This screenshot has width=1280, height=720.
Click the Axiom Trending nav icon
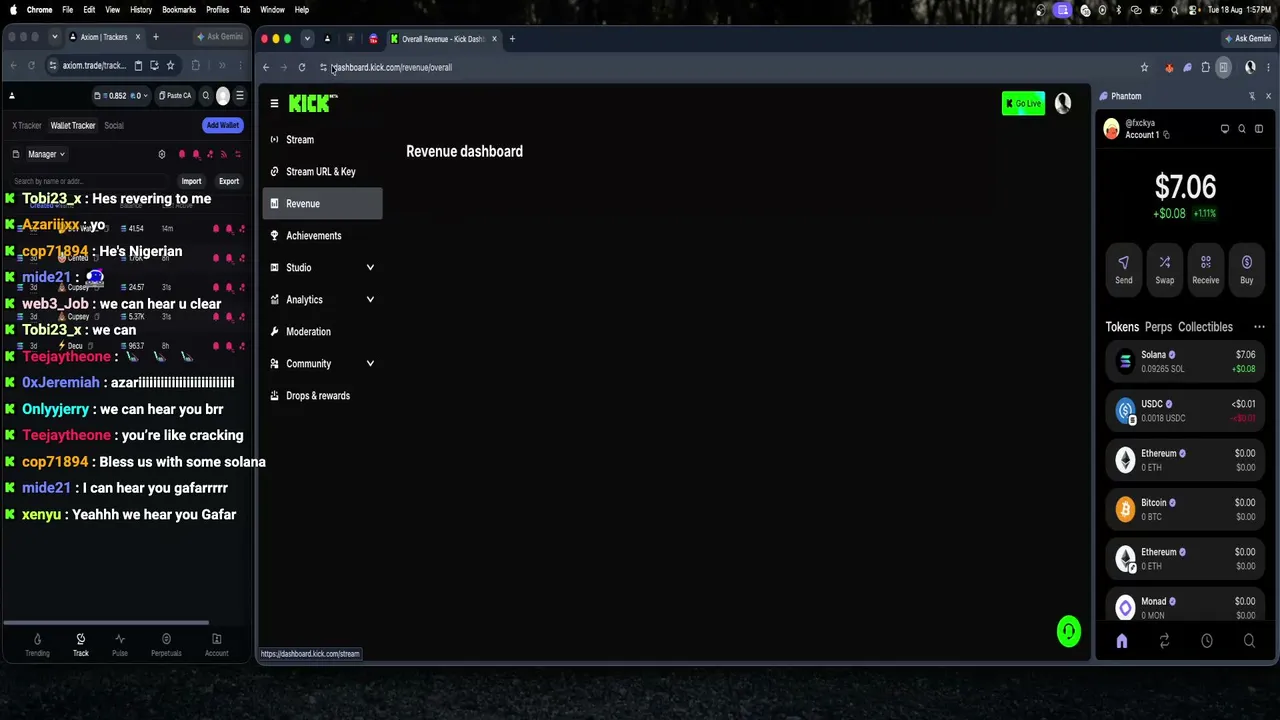37,645
